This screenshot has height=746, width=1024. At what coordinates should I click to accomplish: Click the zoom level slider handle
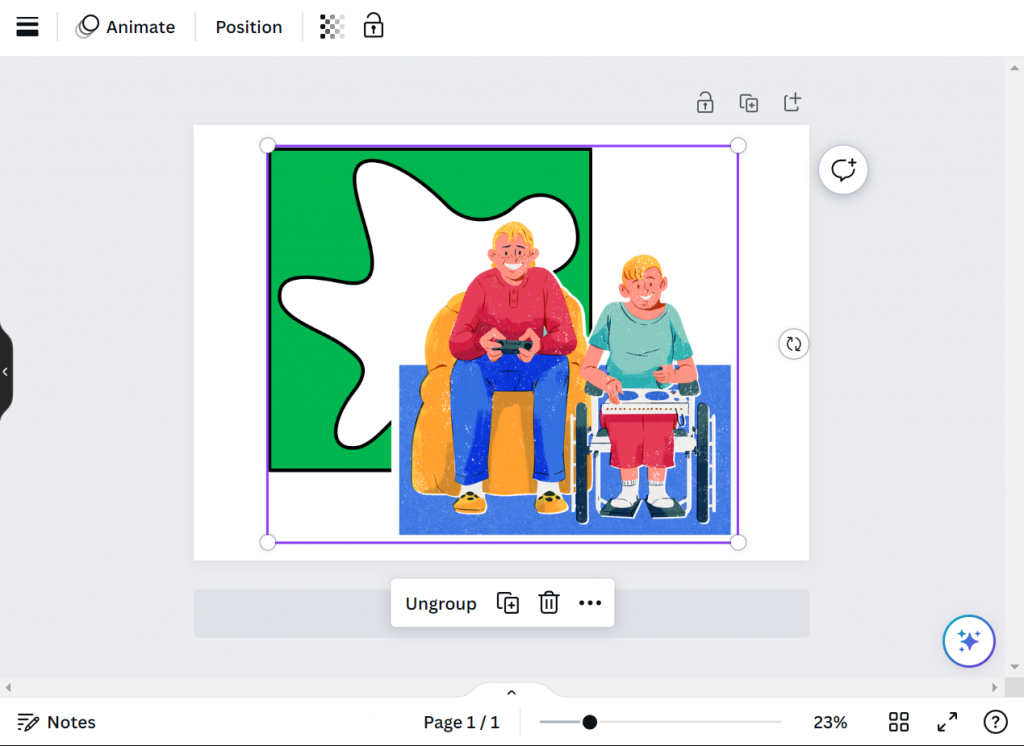point(590,721)
